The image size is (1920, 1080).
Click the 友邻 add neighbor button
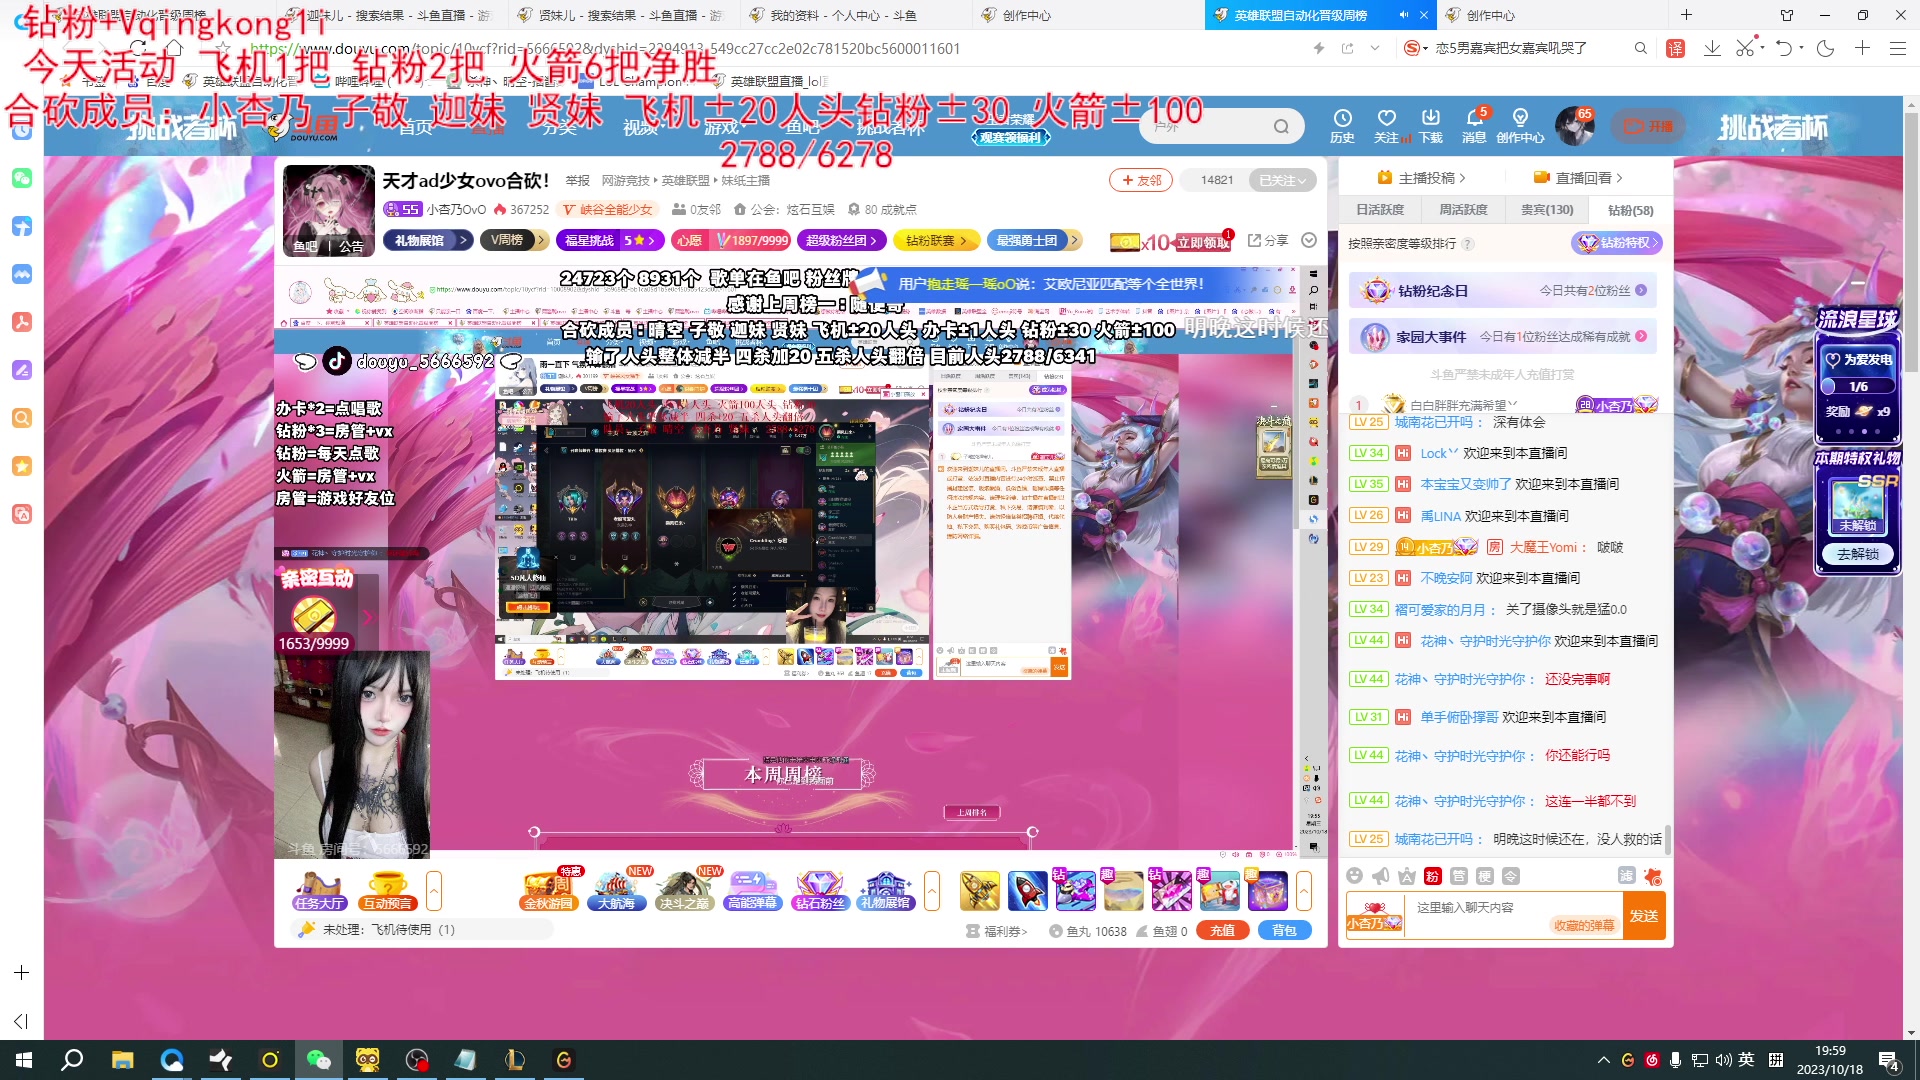coord(1141,180)
